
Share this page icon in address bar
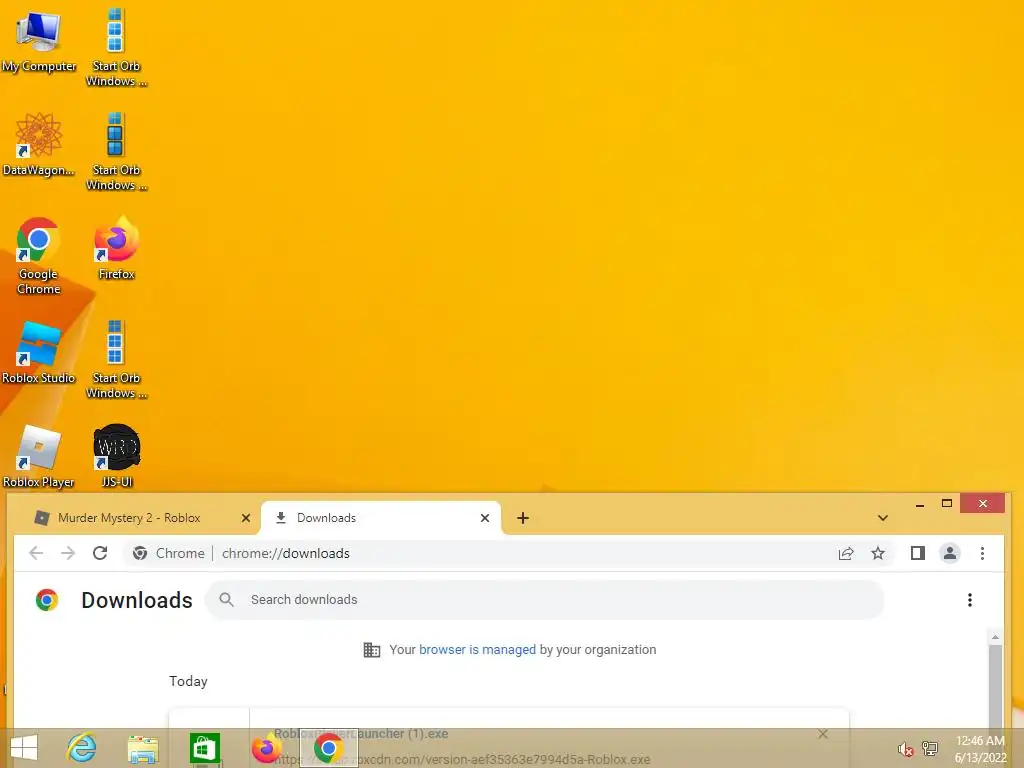[x=846, y=553]
